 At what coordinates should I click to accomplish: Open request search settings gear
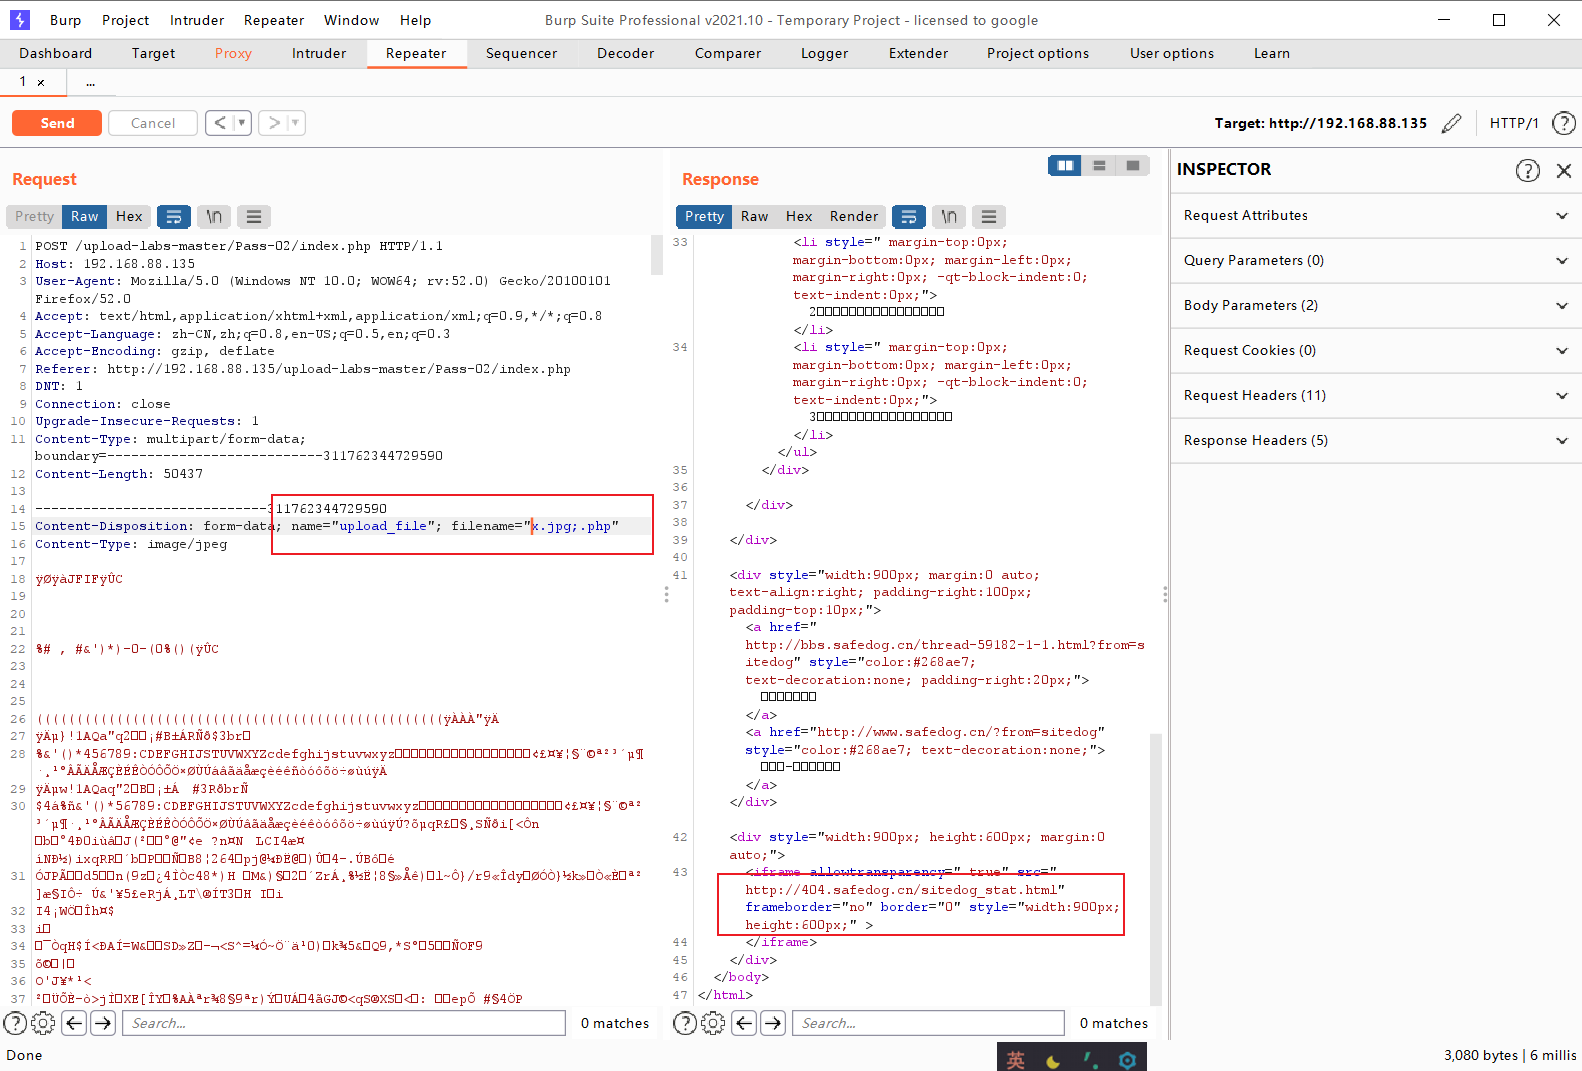click(43, 1023)
